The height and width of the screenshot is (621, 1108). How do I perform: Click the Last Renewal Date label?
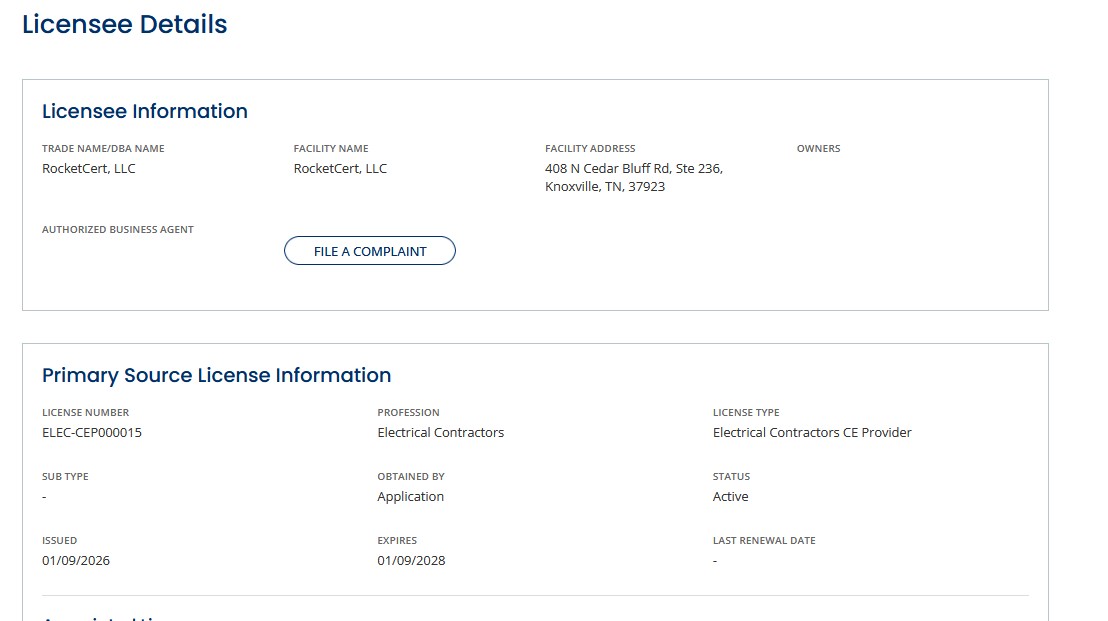[x=764, y=541]
